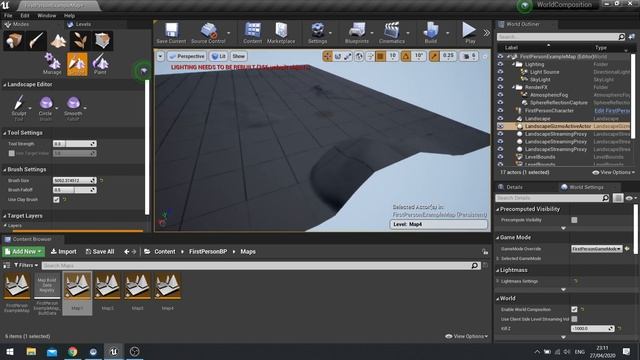Click the Build button

click(431, 33)
